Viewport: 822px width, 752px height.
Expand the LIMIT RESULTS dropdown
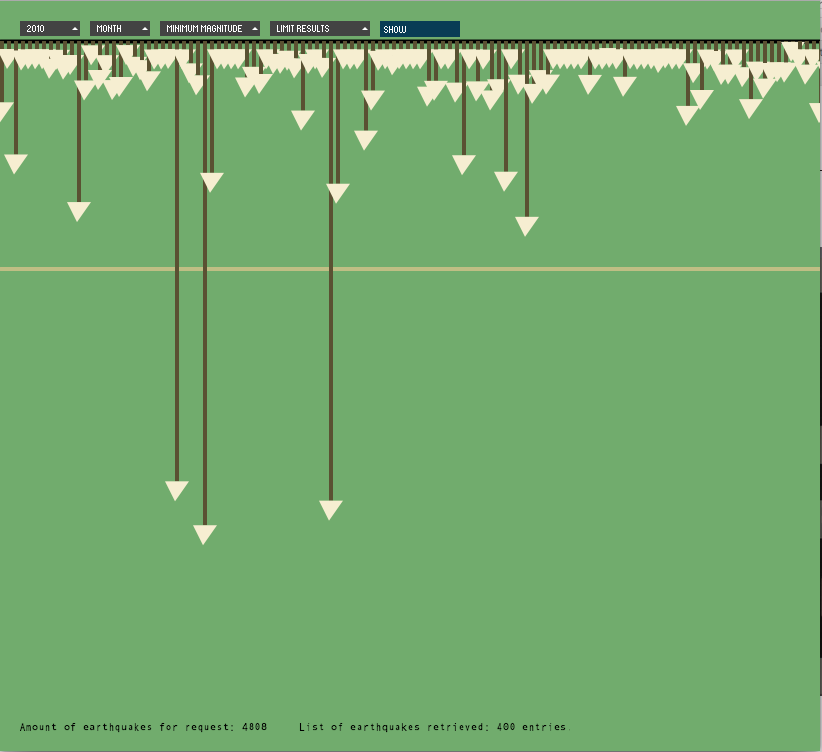320,29
